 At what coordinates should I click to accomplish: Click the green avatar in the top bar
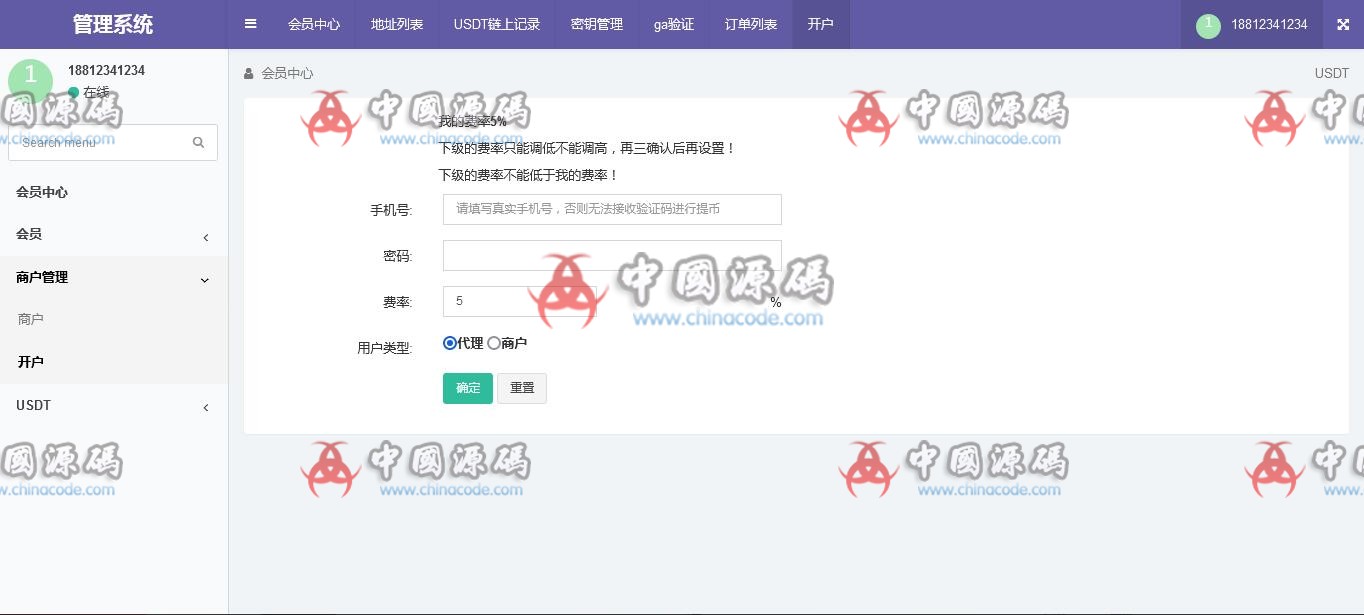(x=1208, y=25)
